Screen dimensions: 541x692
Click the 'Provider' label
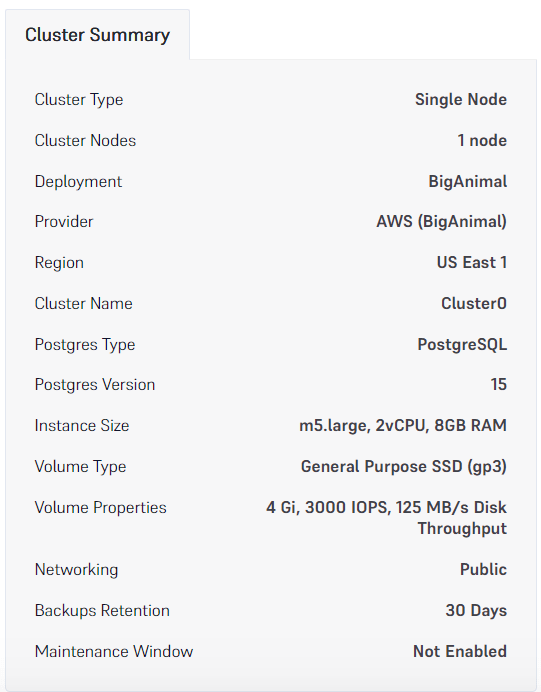(64, 222)
